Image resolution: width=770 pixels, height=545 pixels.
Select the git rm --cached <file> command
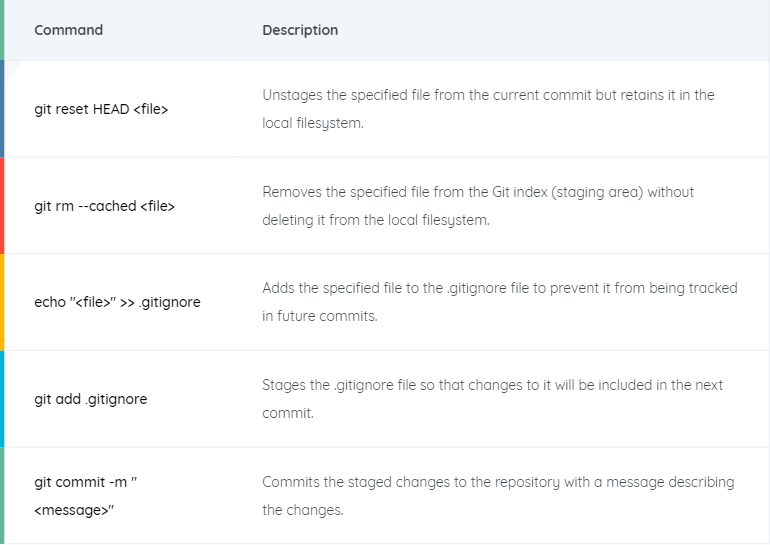105,206
